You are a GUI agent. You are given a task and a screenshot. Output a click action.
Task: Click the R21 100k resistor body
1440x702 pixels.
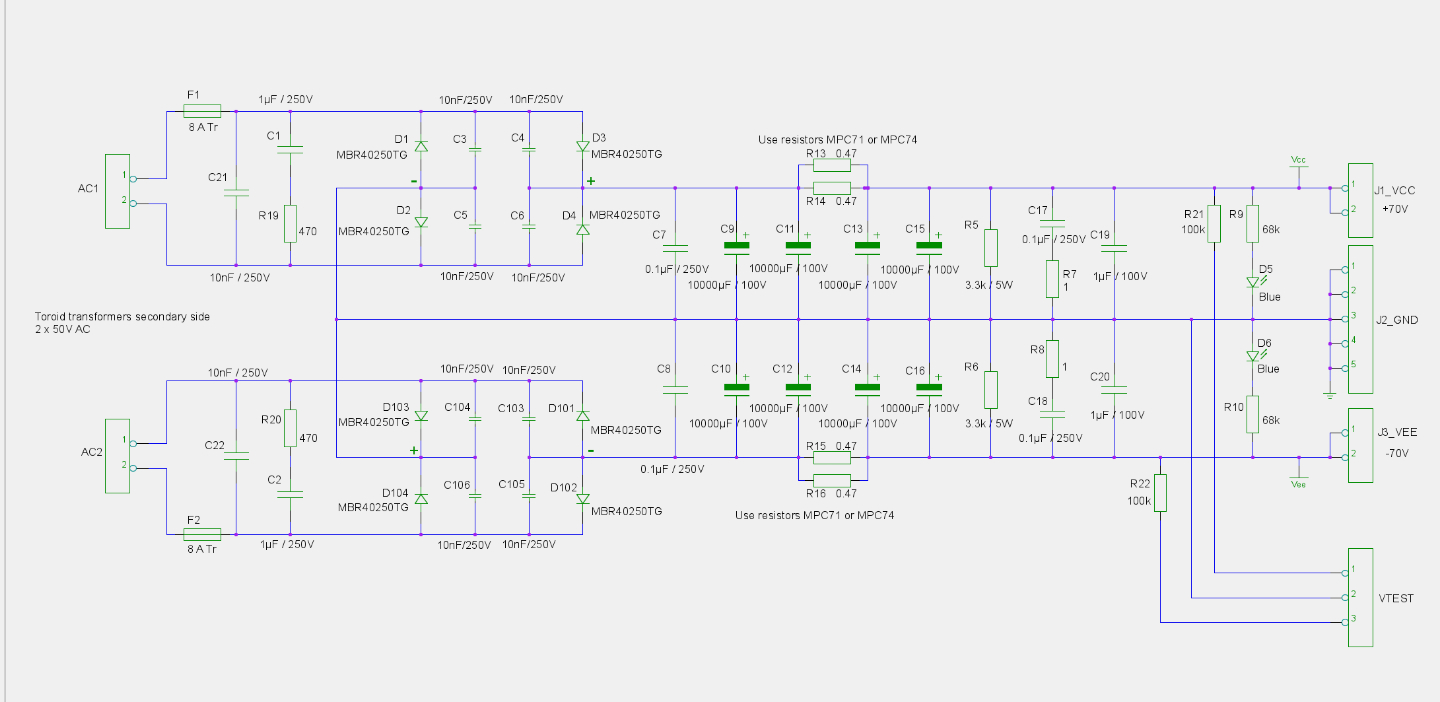click(x=1214, y=223)
